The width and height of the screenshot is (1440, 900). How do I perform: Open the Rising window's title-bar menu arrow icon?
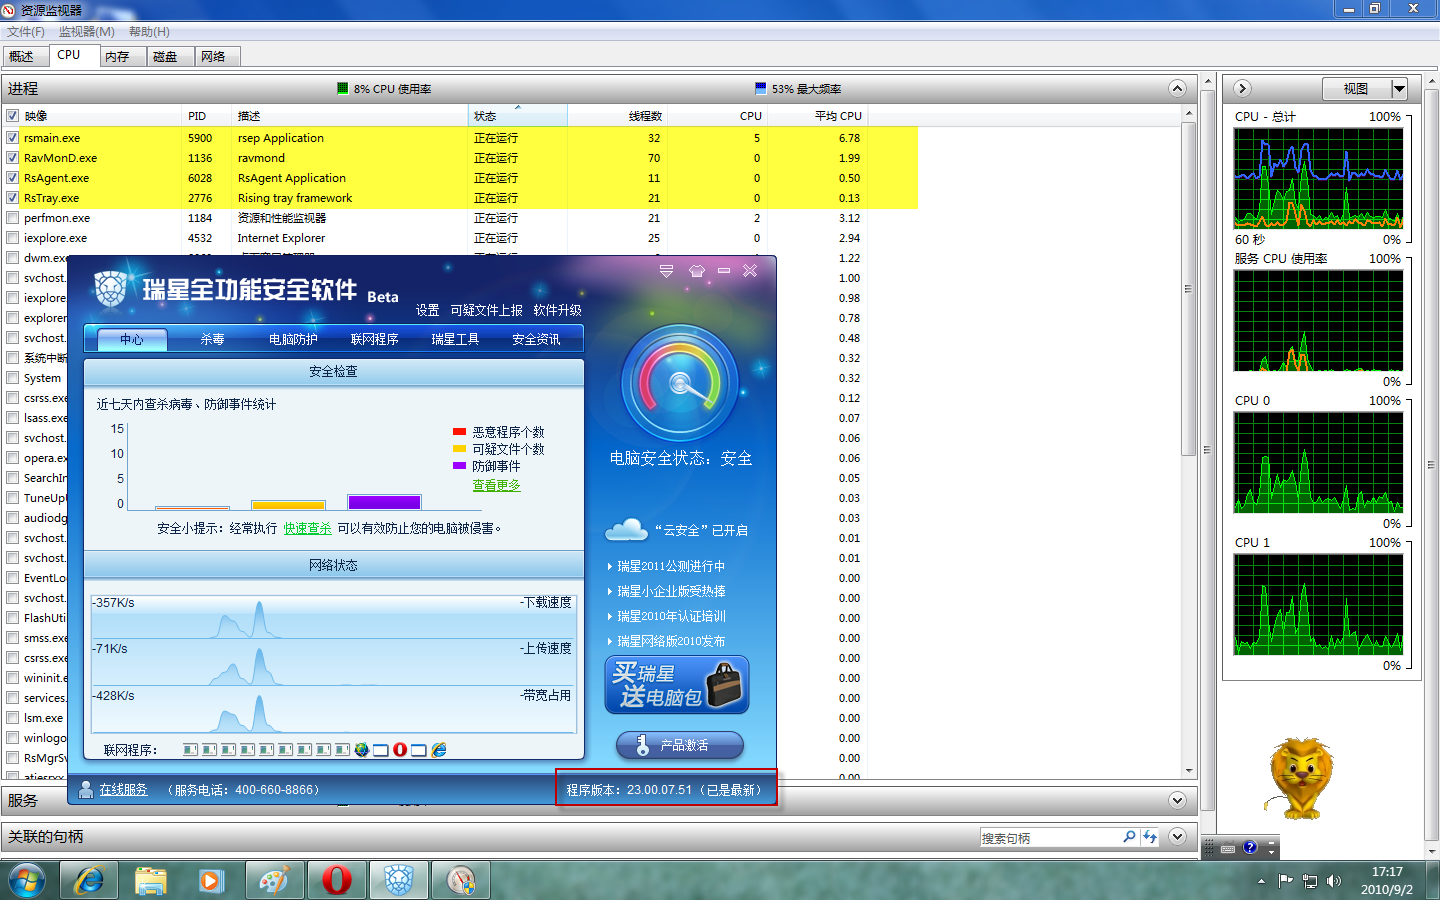pyautogui.click(x=667, y=271)
